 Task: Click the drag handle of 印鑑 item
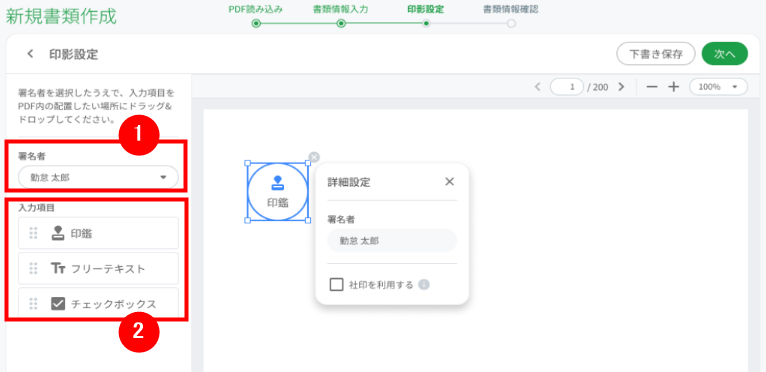click(x=33, y=234)
